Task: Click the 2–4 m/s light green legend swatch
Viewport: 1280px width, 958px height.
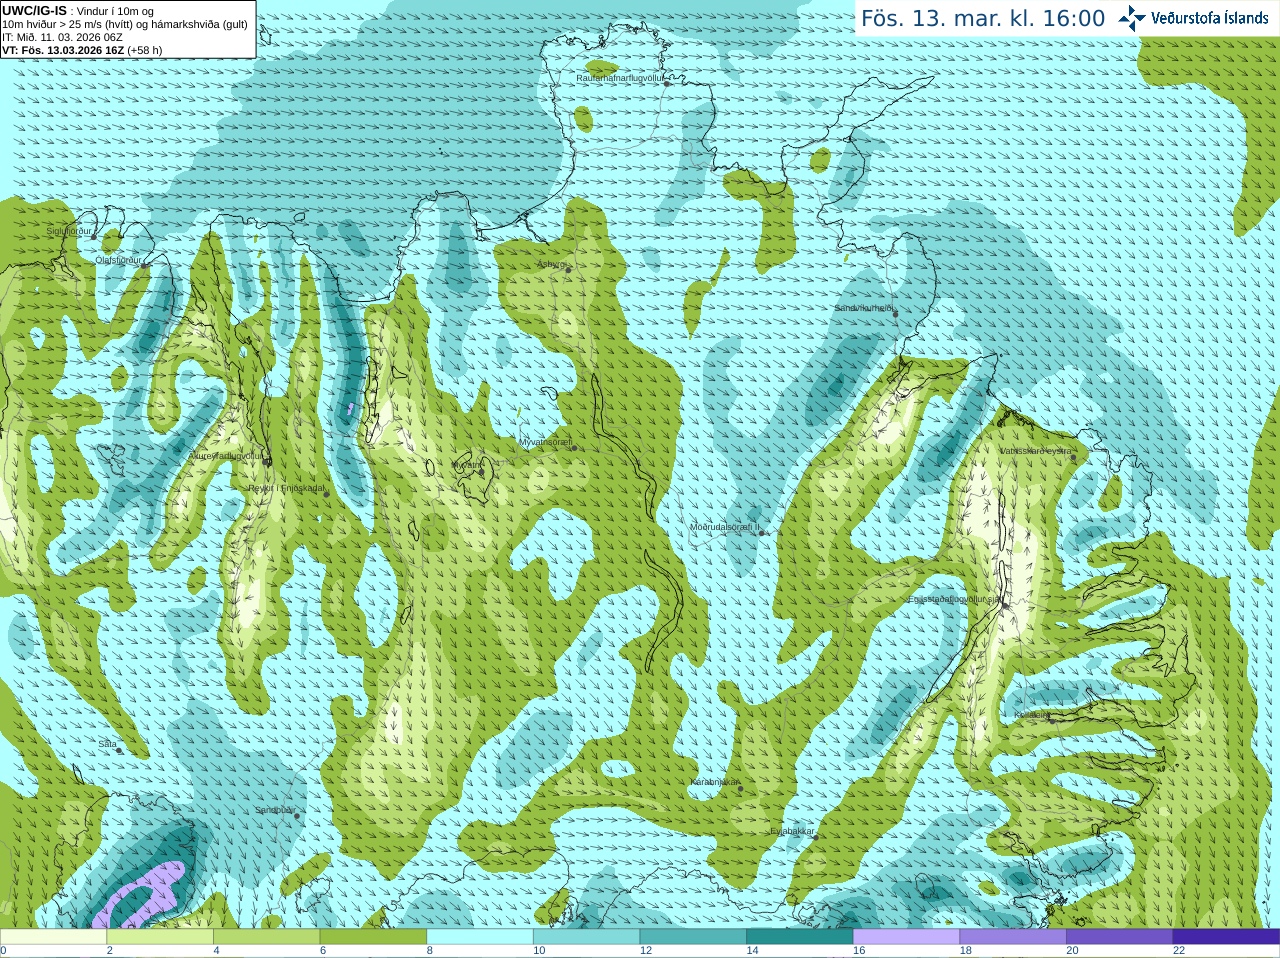Action: point(160,937)
